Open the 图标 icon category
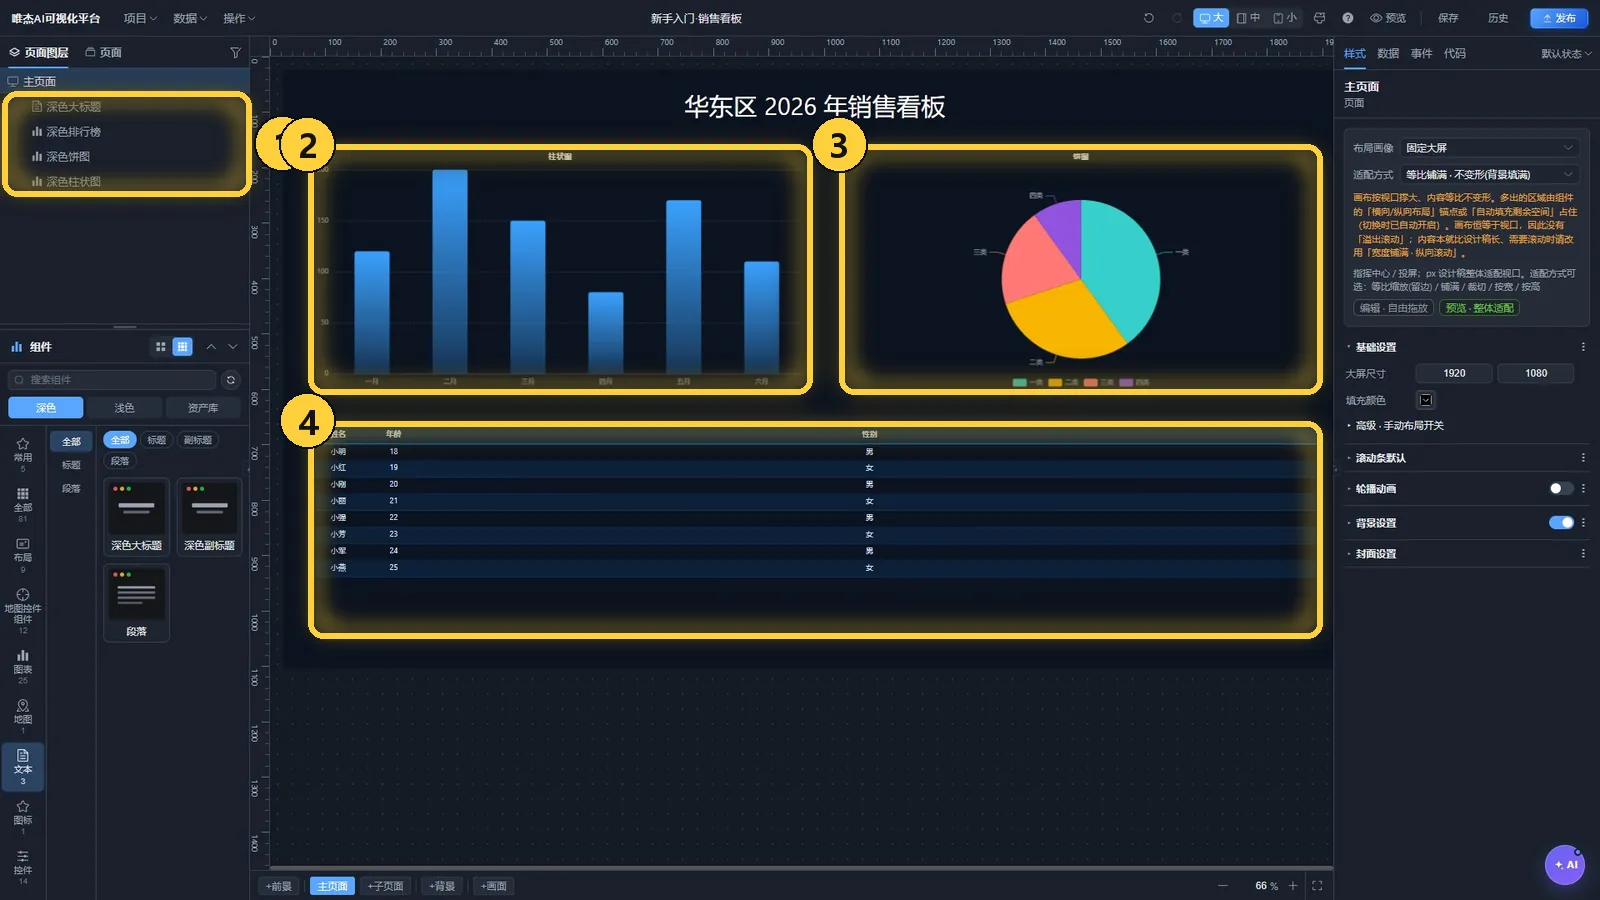 coord(23,816)
